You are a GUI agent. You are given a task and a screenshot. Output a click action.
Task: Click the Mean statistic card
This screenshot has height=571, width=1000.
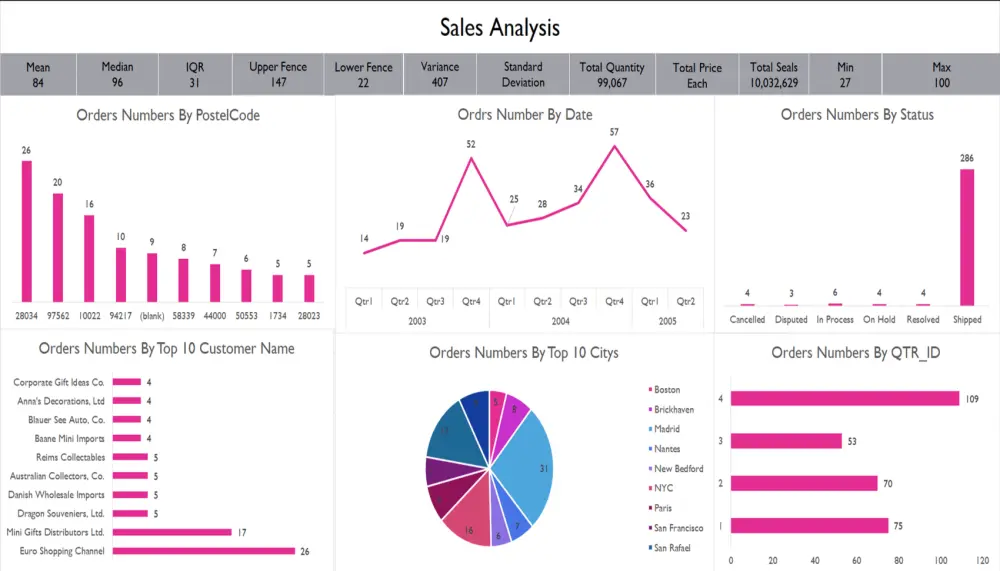[38, 75]
